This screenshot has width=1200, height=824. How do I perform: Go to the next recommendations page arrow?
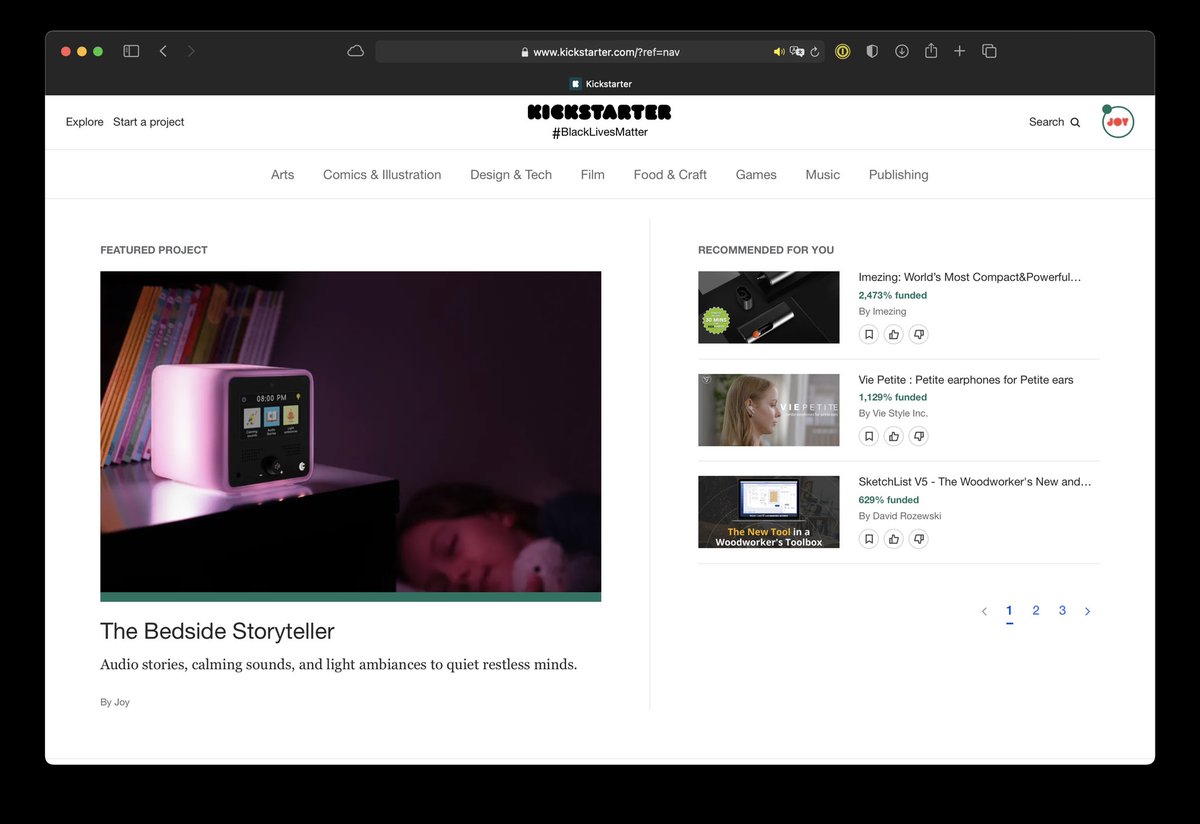pyautogui.click(x=1088, y=611)
